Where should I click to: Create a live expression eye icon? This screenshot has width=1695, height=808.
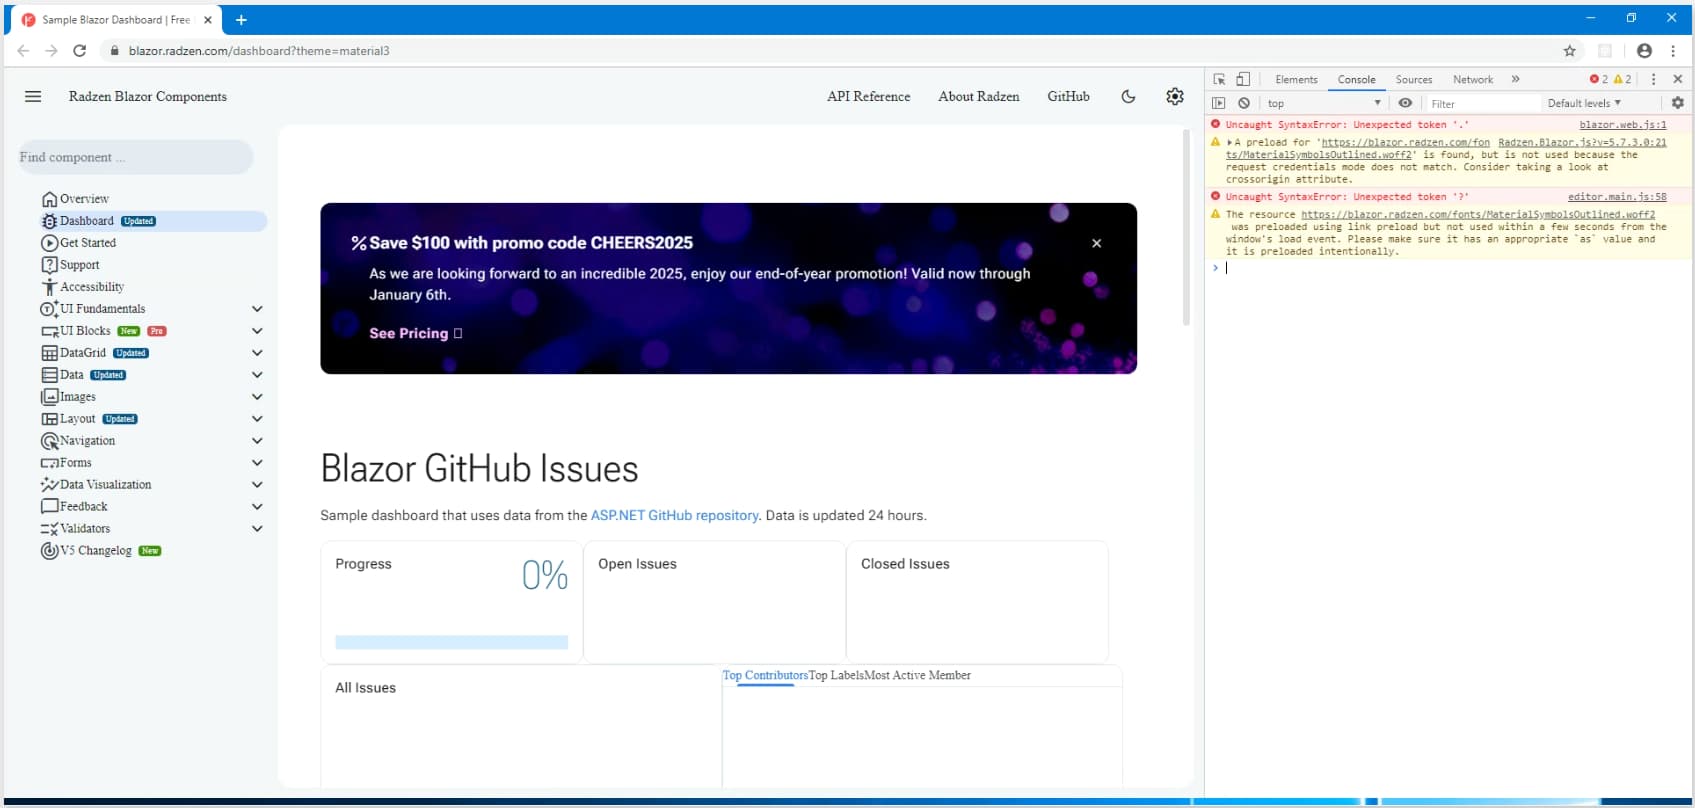point(1405,103)
